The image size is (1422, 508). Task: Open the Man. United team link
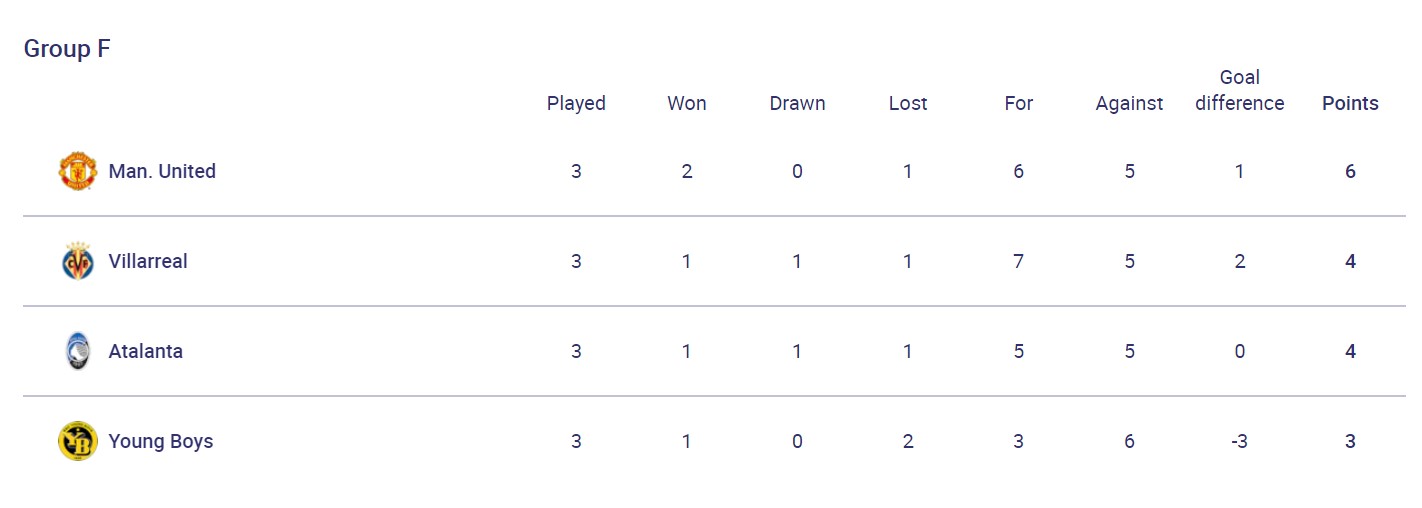pos(162,171)
